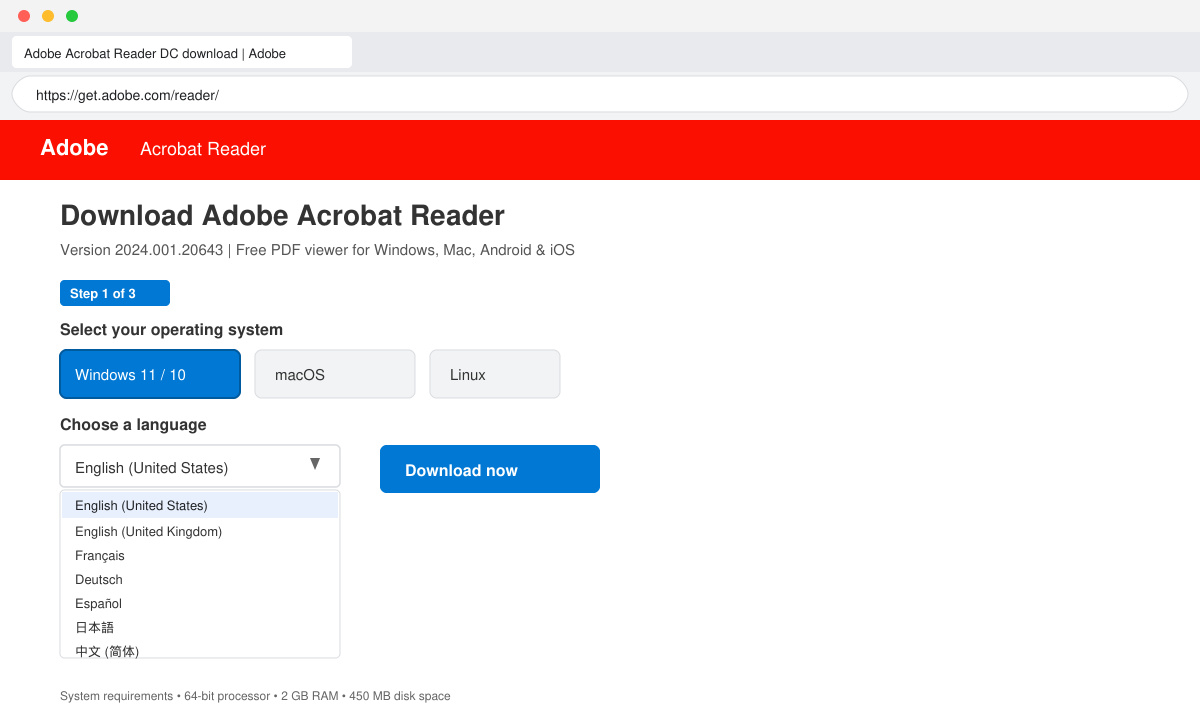Click the yellow minimize window dot
The height and width of the screenshot is (720, 1200).
click(48, 16)
